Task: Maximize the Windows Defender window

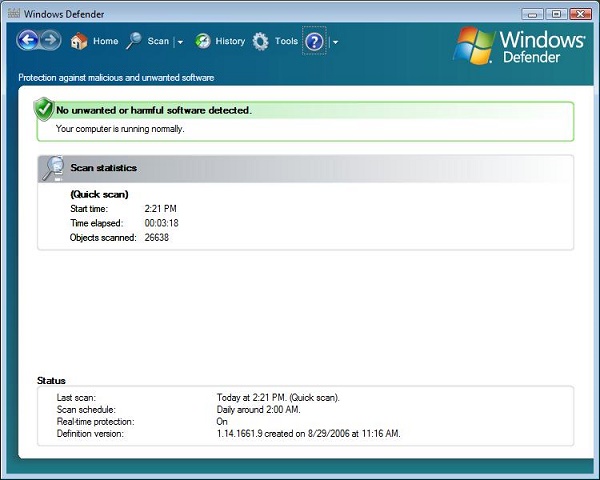Action: click(557, 13)
